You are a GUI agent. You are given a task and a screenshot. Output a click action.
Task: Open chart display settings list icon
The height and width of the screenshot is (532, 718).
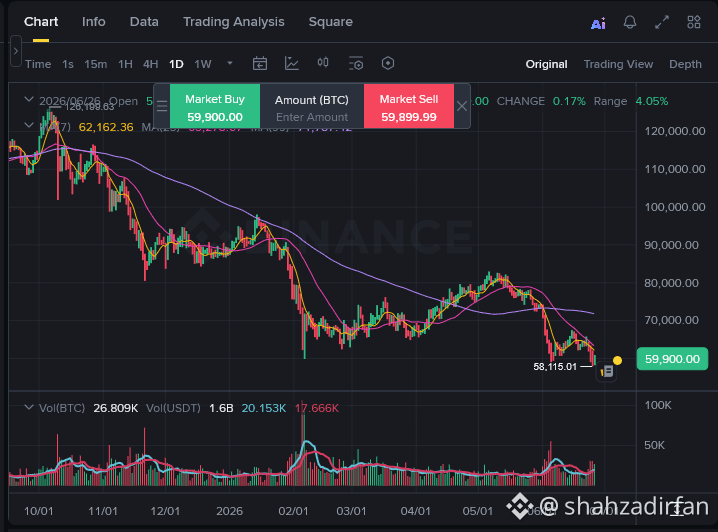[x=356, y=63]
